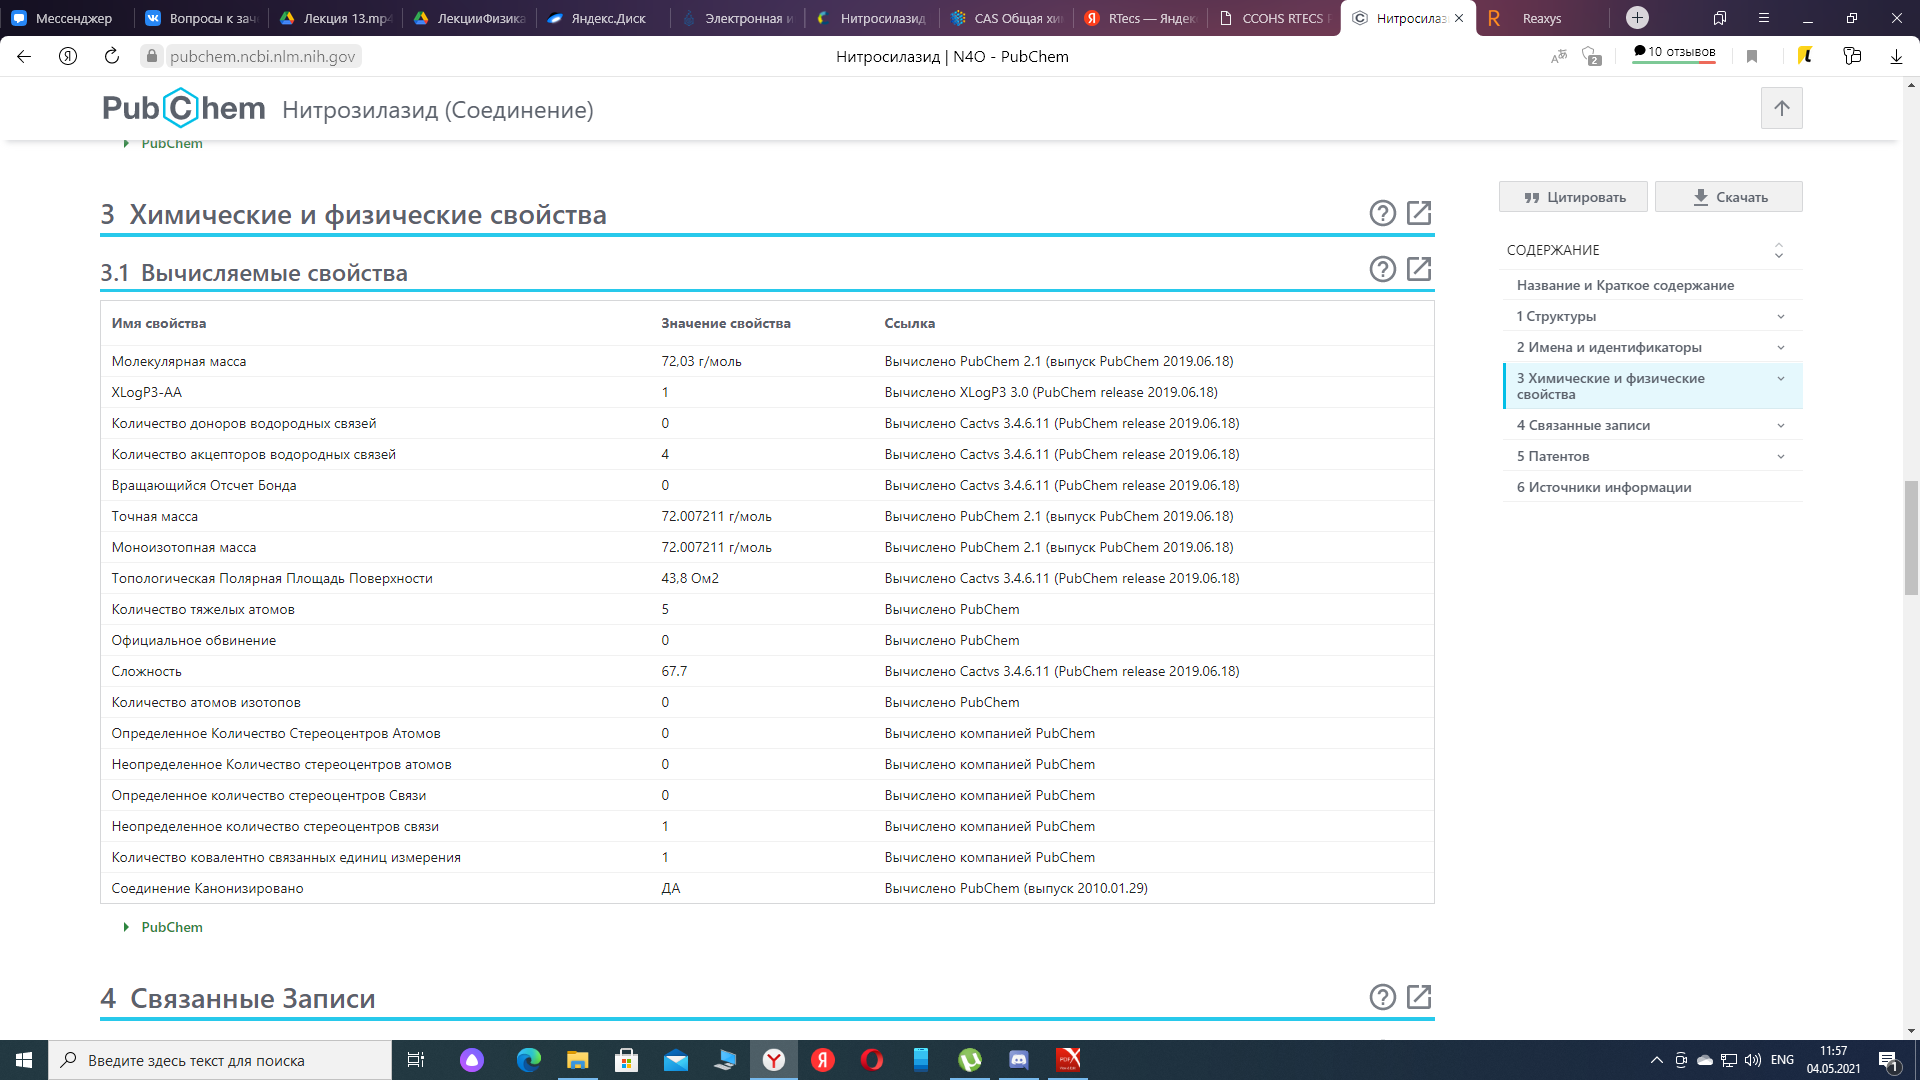Open 6 Источники информации in contents
Image resolution: width=1920 pixels, height=1080 pixels.
[x=1603, y=488]
